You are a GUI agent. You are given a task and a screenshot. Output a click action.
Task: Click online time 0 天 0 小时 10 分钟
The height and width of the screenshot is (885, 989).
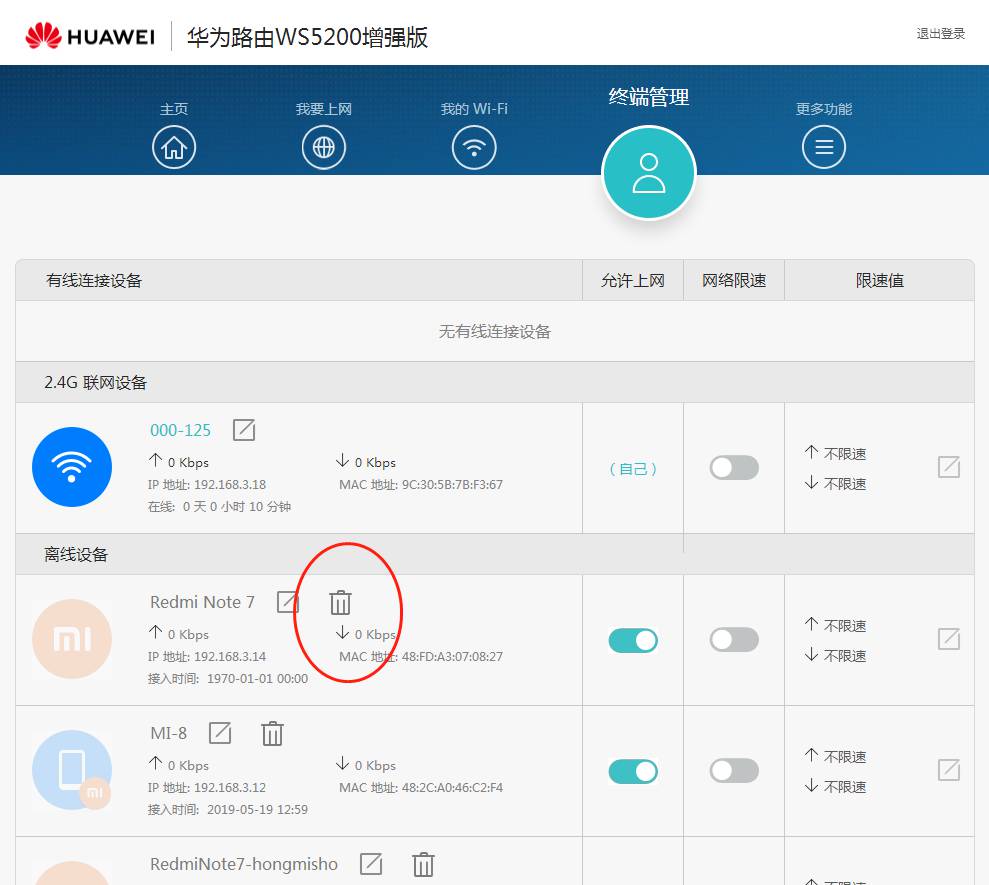pyautogui.click(x=237, y=507)
